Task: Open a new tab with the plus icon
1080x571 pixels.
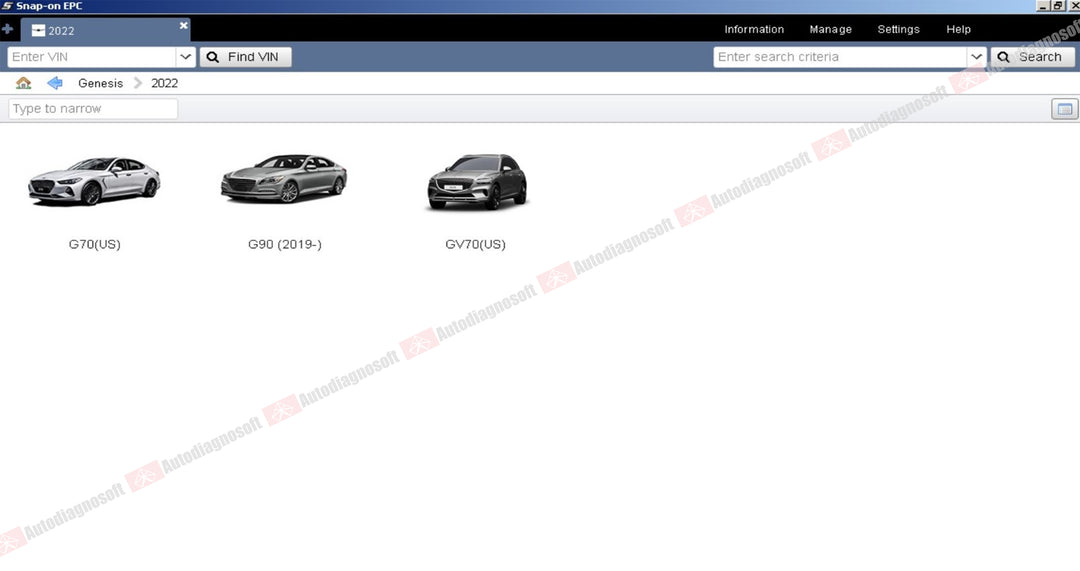Action: (8, 29)
